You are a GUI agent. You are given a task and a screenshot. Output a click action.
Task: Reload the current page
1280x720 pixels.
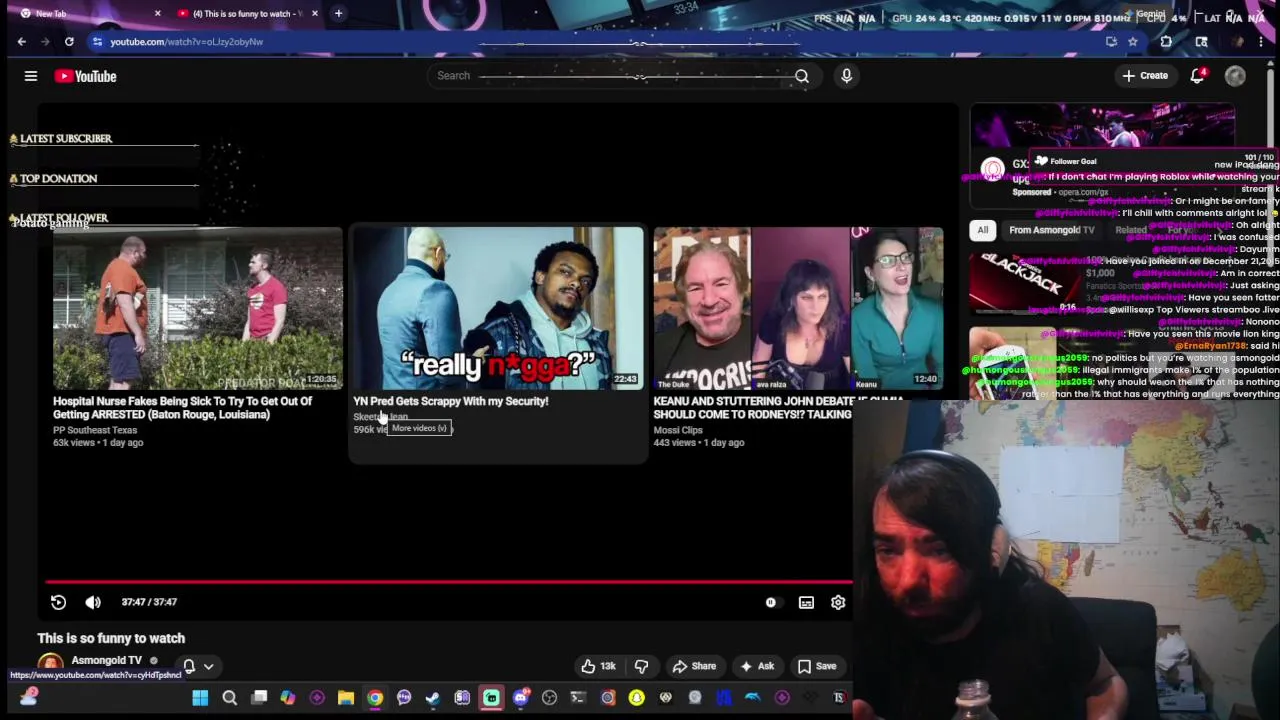(x=69, y=42)
